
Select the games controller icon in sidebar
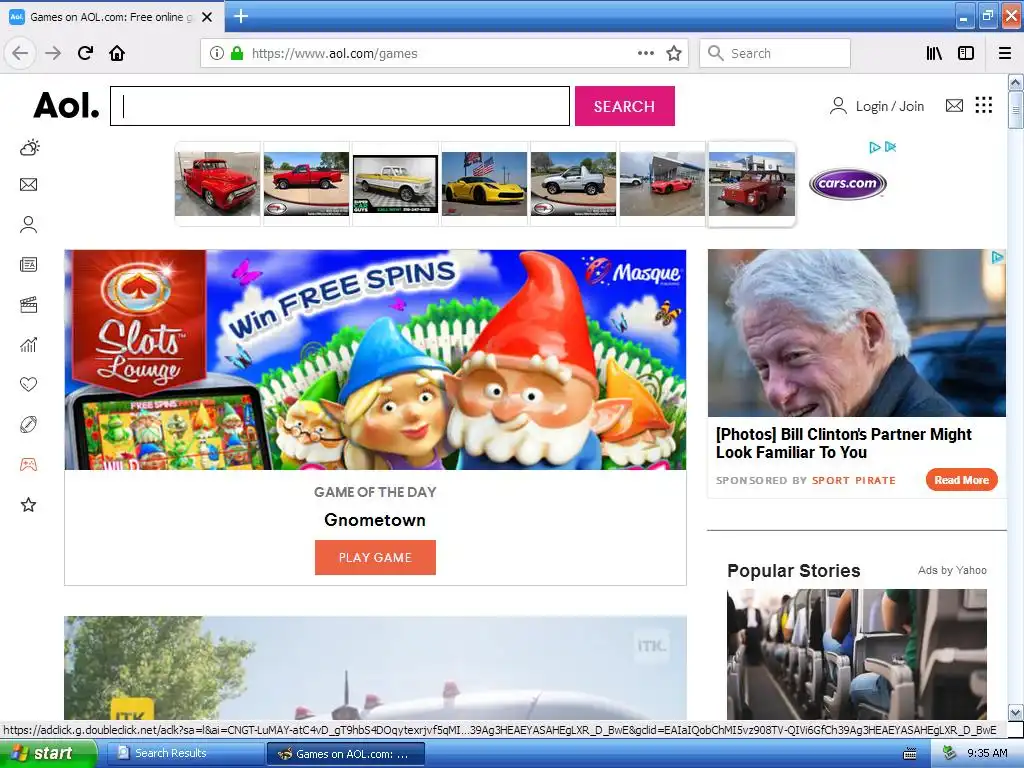click(x=29, y=464)
